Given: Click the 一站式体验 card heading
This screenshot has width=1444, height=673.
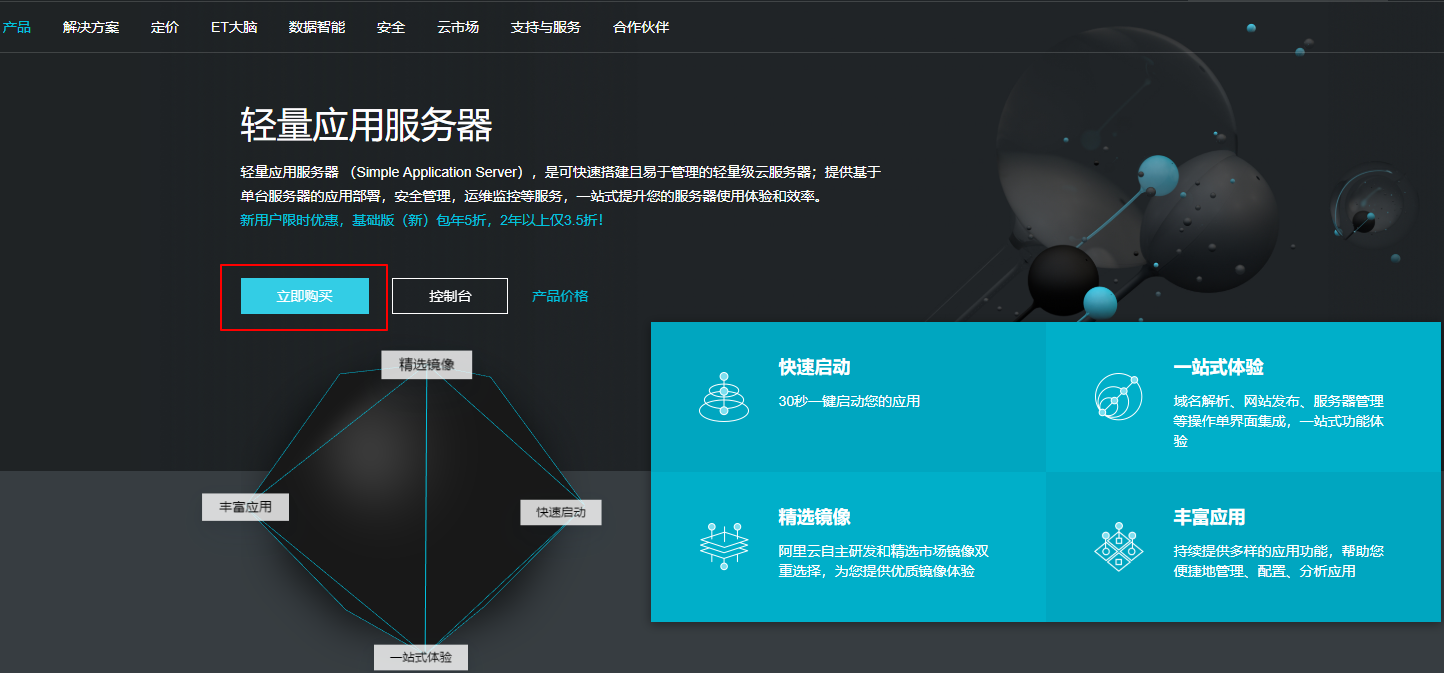Looking at the screenshot, I should (x=1218, y=367).
